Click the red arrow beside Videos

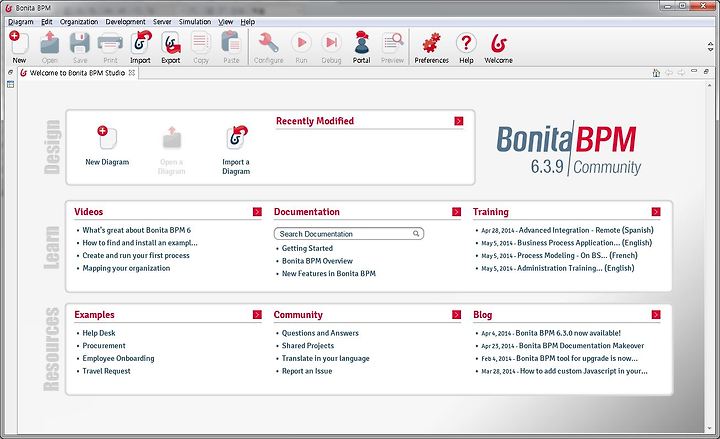tap(257, 212)
